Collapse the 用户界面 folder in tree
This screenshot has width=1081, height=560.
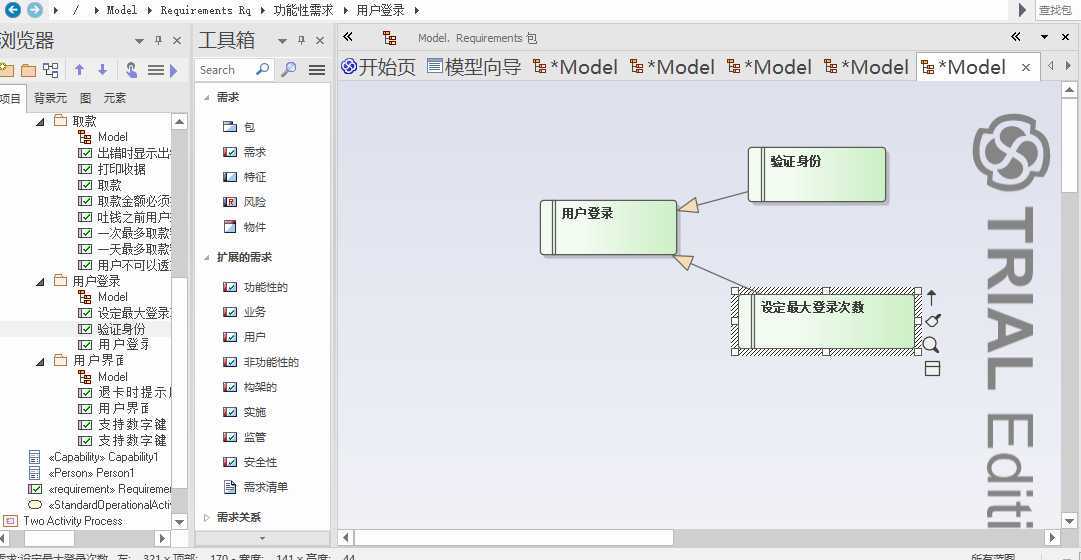40,360
